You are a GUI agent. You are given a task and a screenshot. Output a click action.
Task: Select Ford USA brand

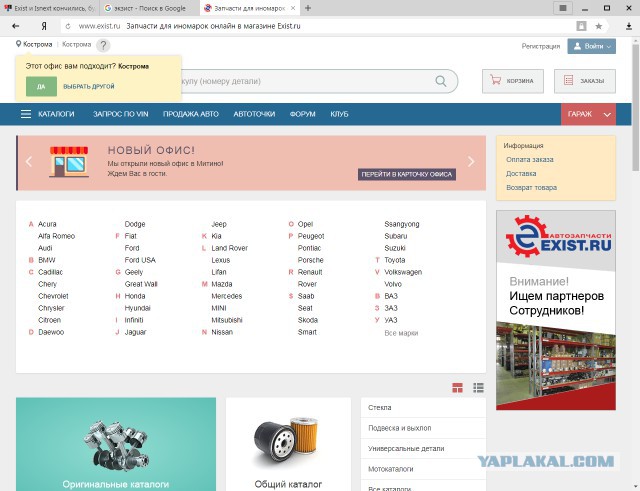click(140, 260)
